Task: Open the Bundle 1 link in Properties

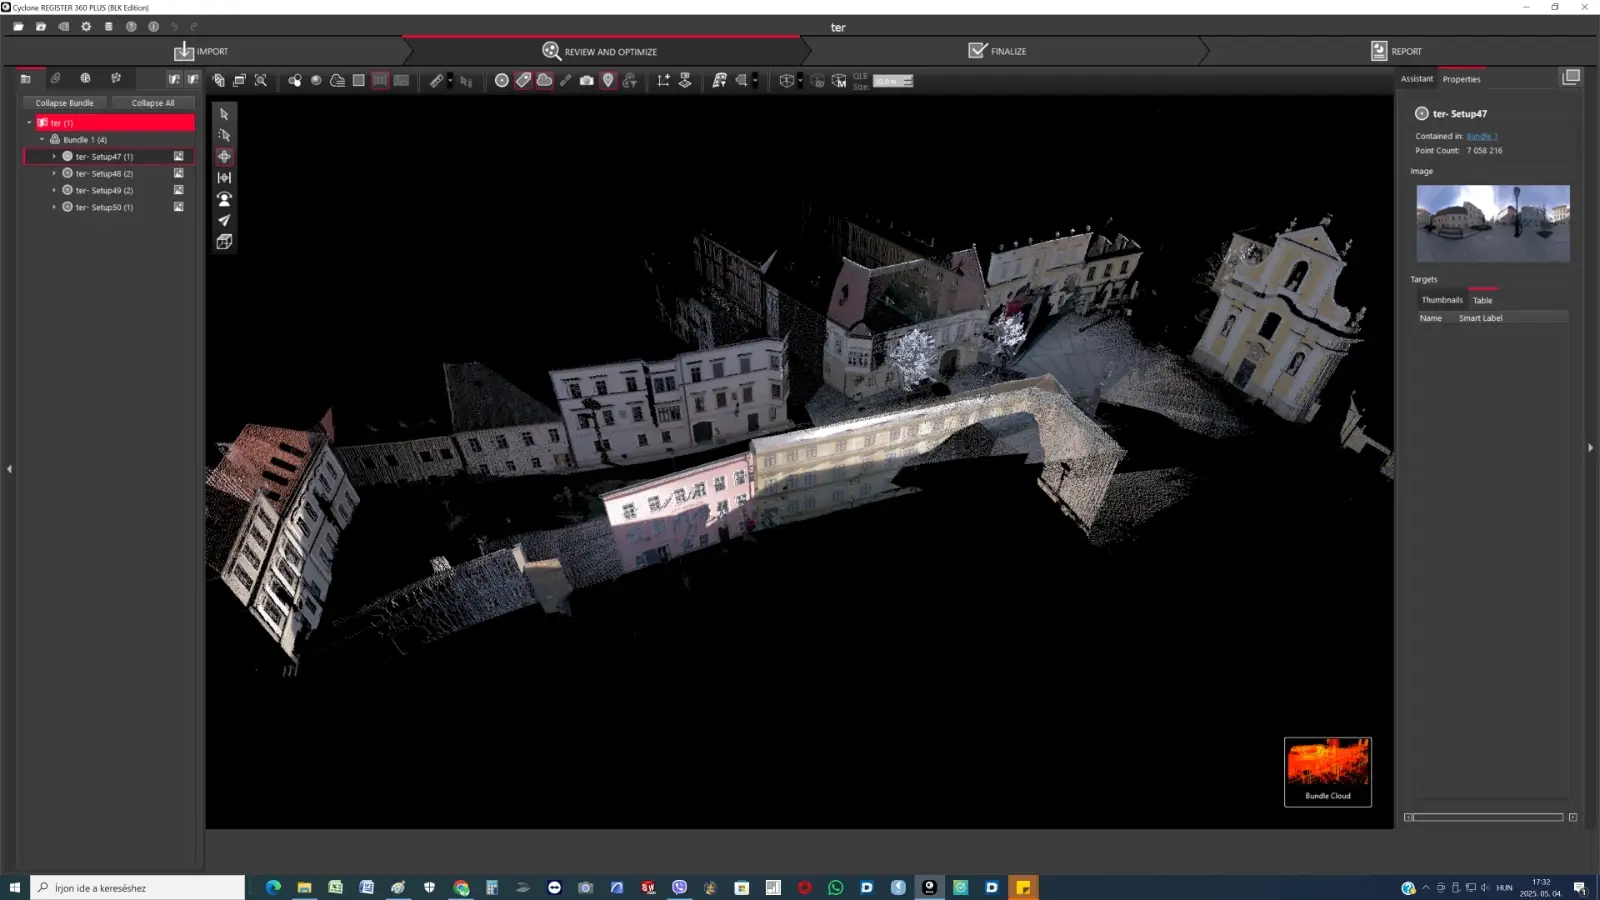Action: (x=1481, y=136)
